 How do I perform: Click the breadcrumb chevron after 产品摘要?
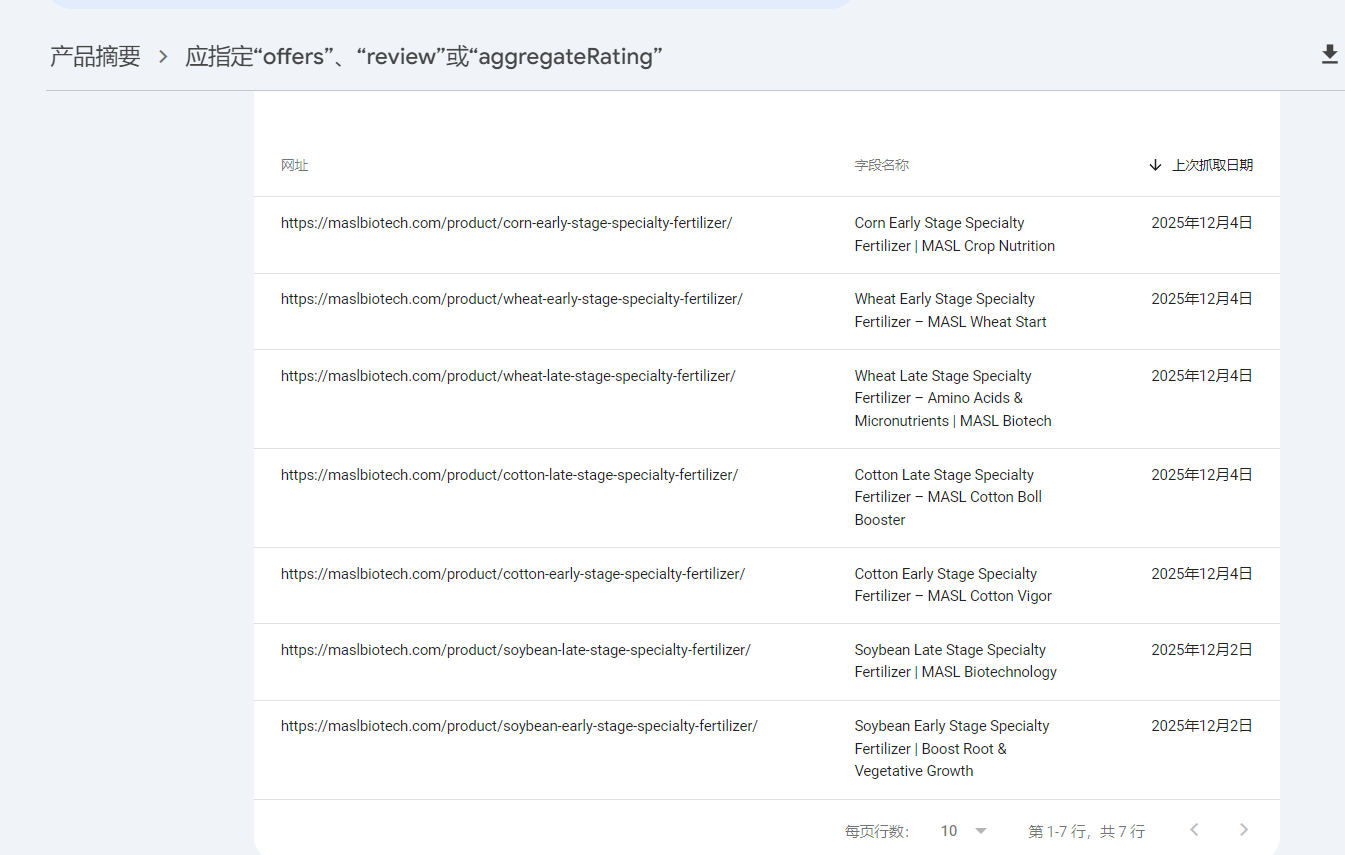163,57
